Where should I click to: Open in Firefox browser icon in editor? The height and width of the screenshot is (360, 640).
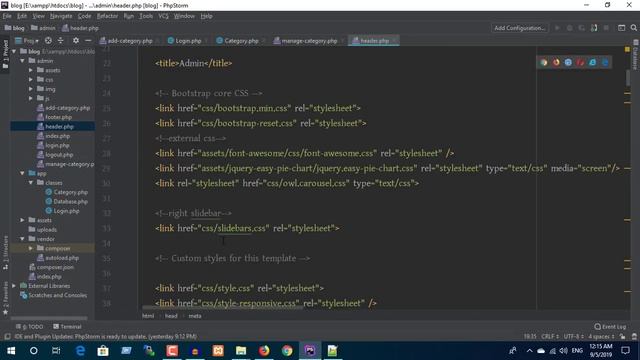(x=556, y=62)
